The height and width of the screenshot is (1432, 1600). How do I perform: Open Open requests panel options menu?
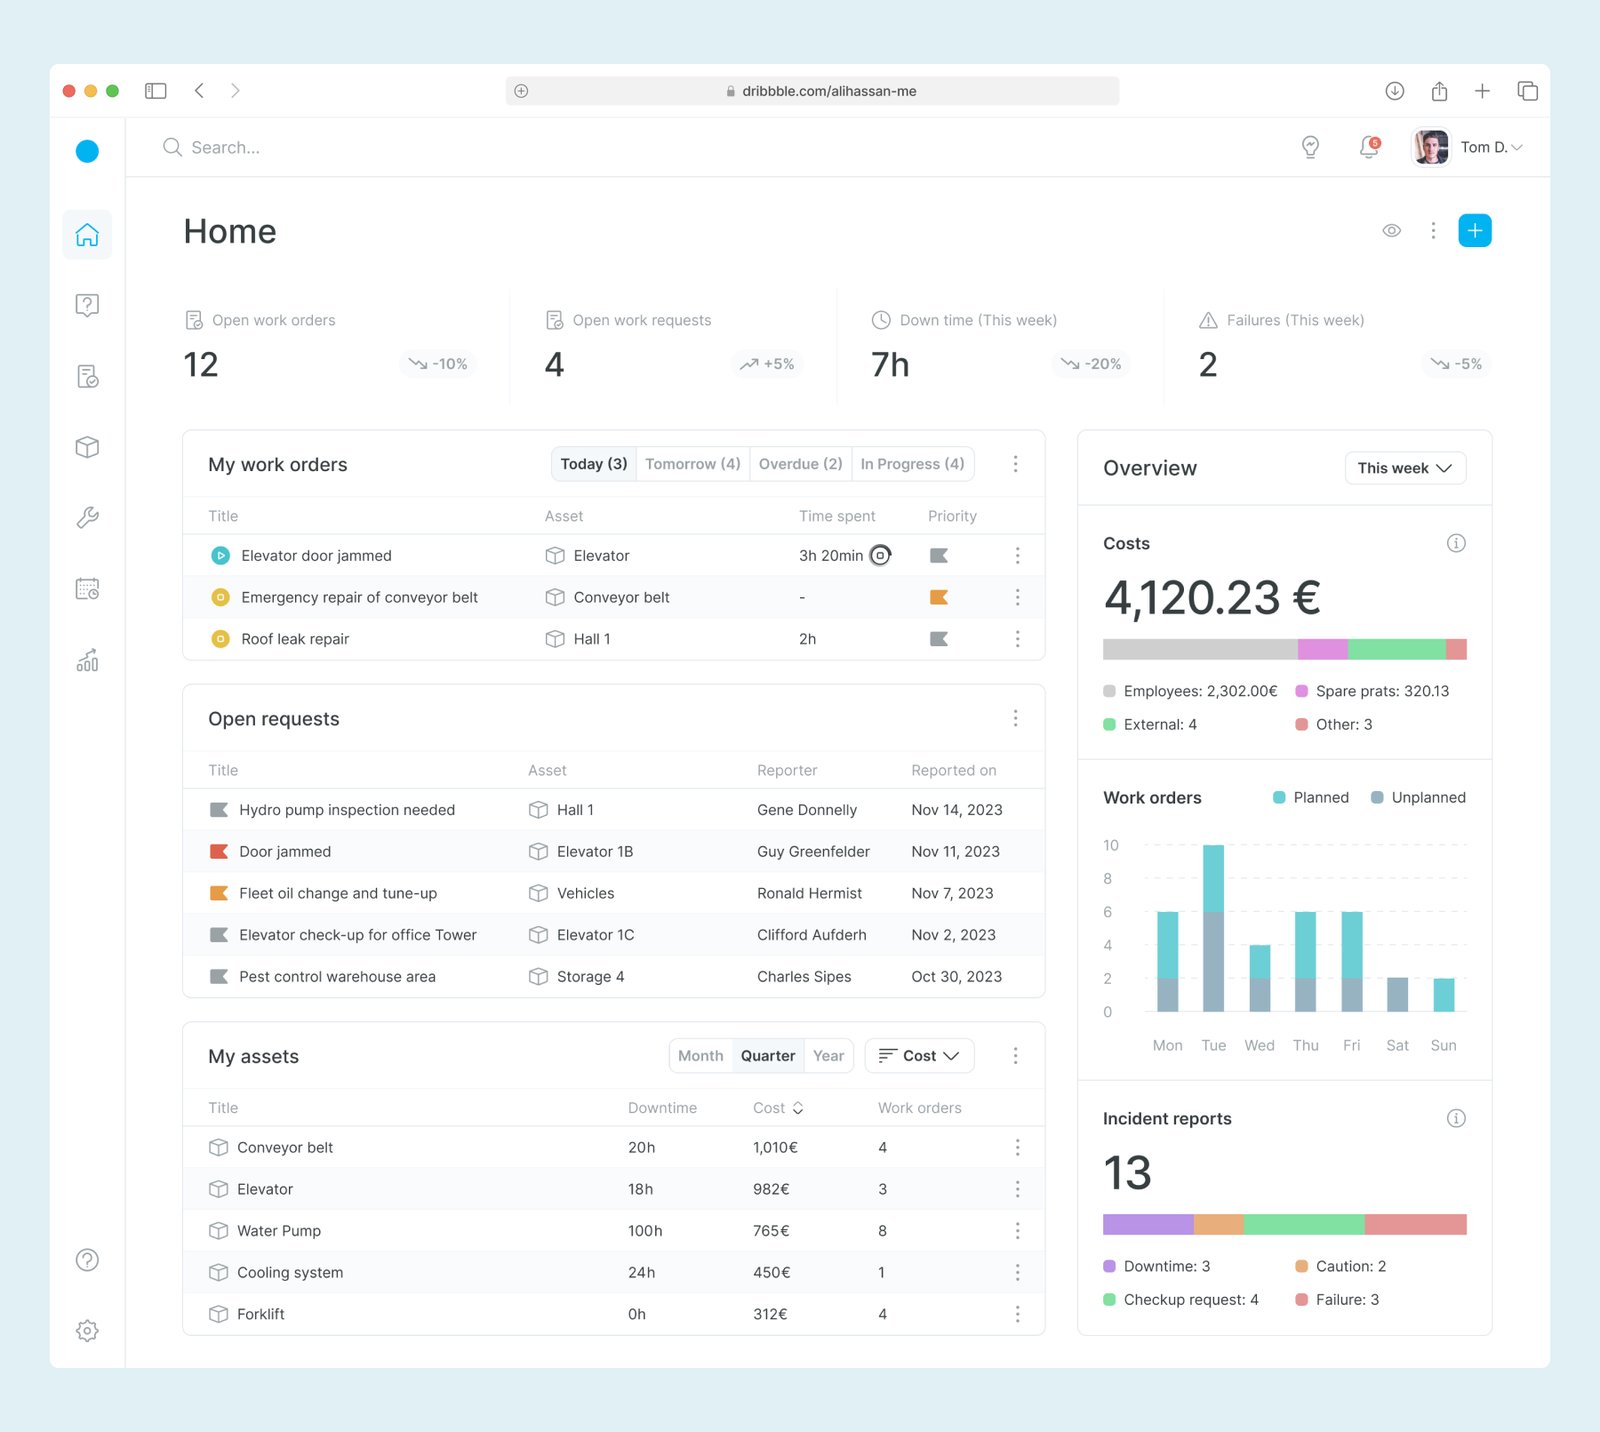tap(1016, 718)
